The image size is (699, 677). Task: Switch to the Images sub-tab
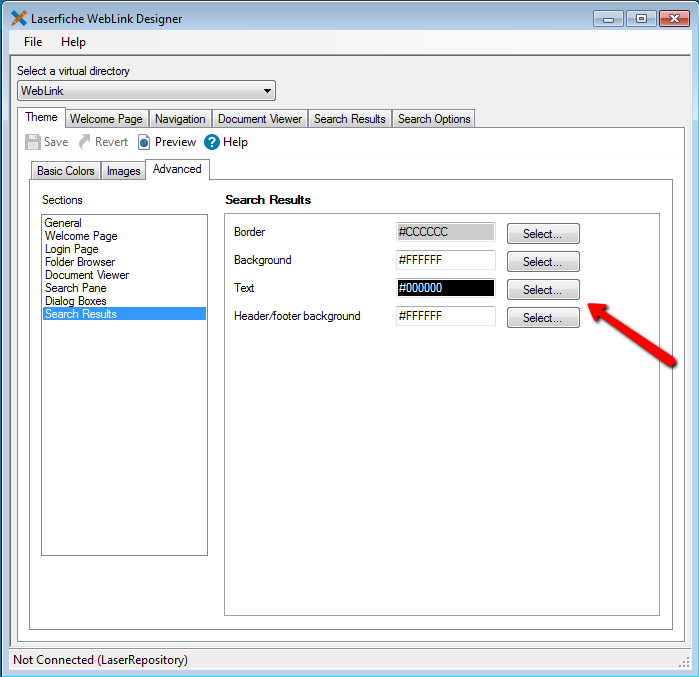point(123,171)
